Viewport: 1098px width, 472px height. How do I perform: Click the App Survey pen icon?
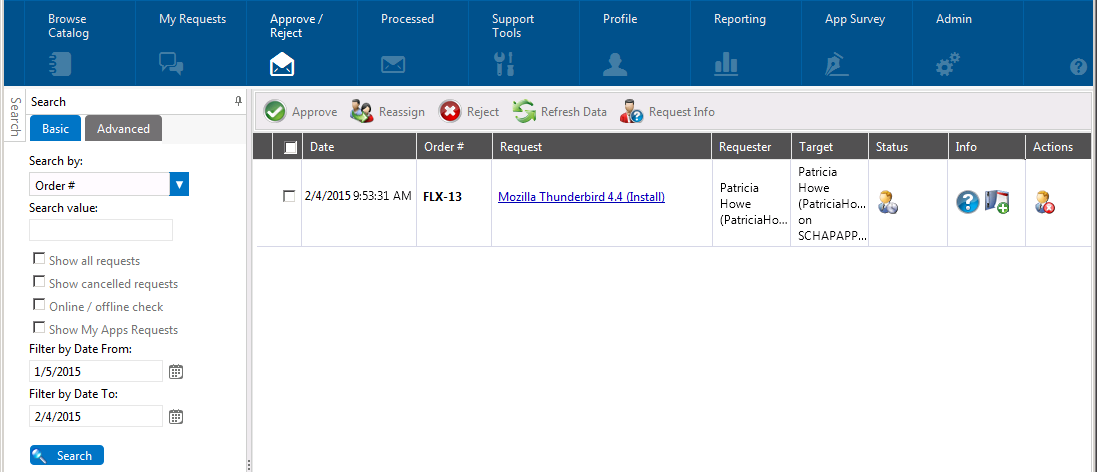tap(837, 65)
